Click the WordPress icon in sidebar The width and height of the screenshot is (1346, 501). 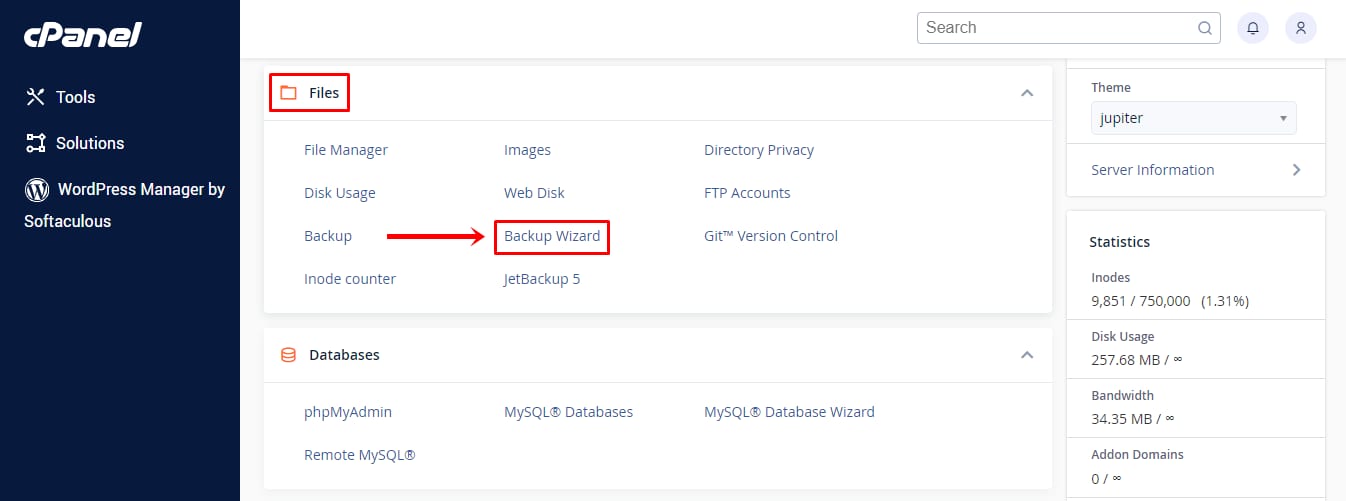(37, 189)
